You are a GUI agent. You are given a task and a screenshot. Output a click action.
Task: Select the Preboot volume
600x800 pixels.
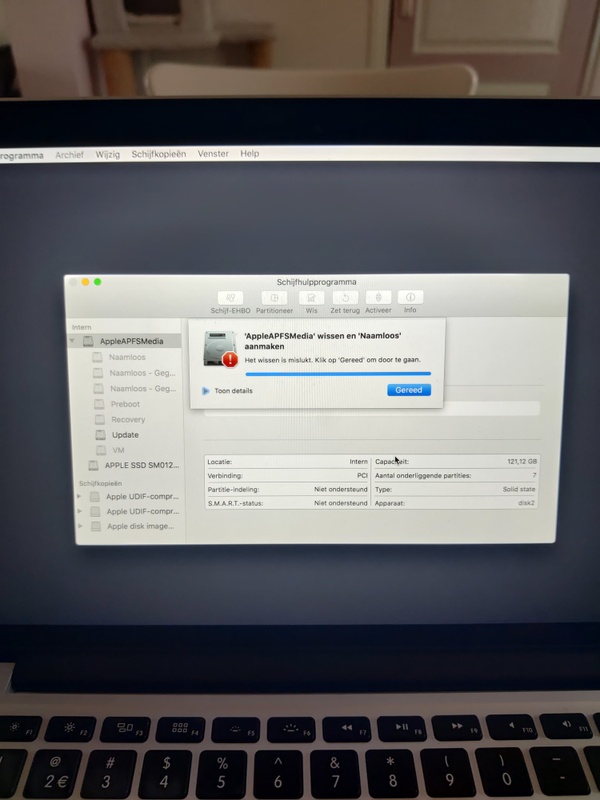coord(125,404)
